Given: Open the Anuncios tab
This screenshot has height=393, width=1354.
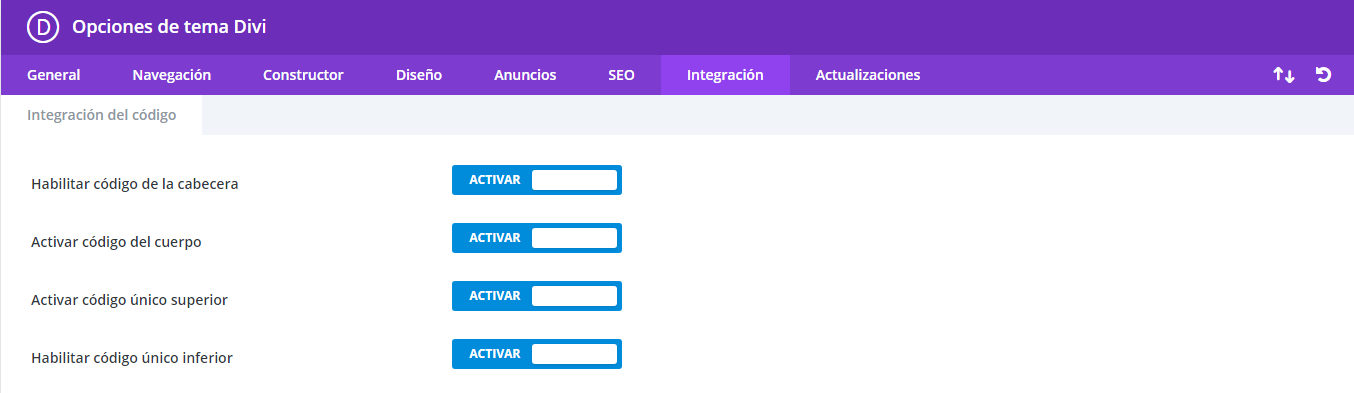Looking at the screenshot, I should point(525,75).
